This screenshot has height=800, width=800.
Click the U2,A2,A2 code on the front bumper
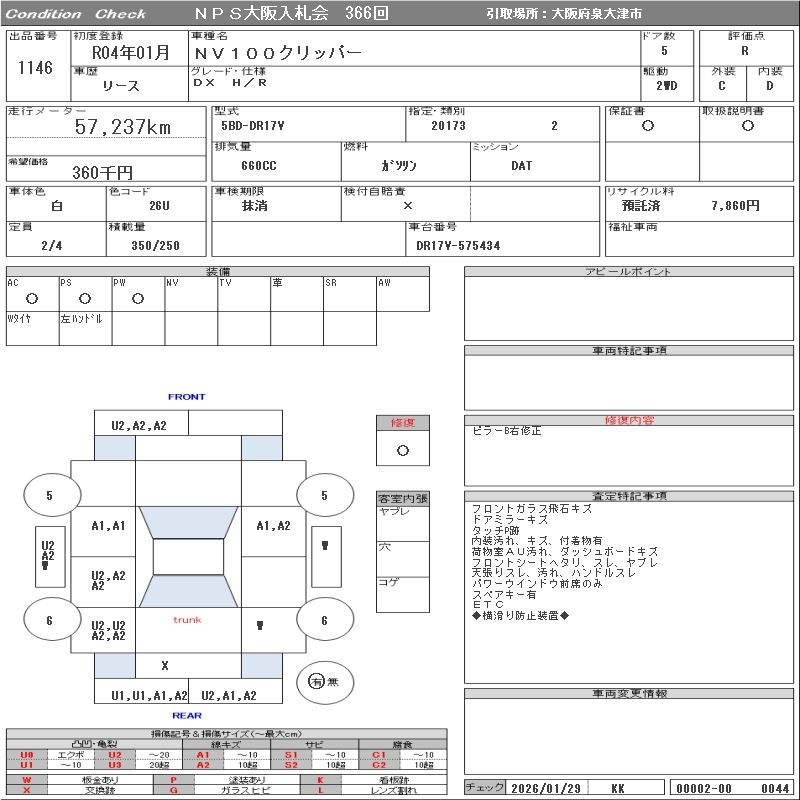139,425
